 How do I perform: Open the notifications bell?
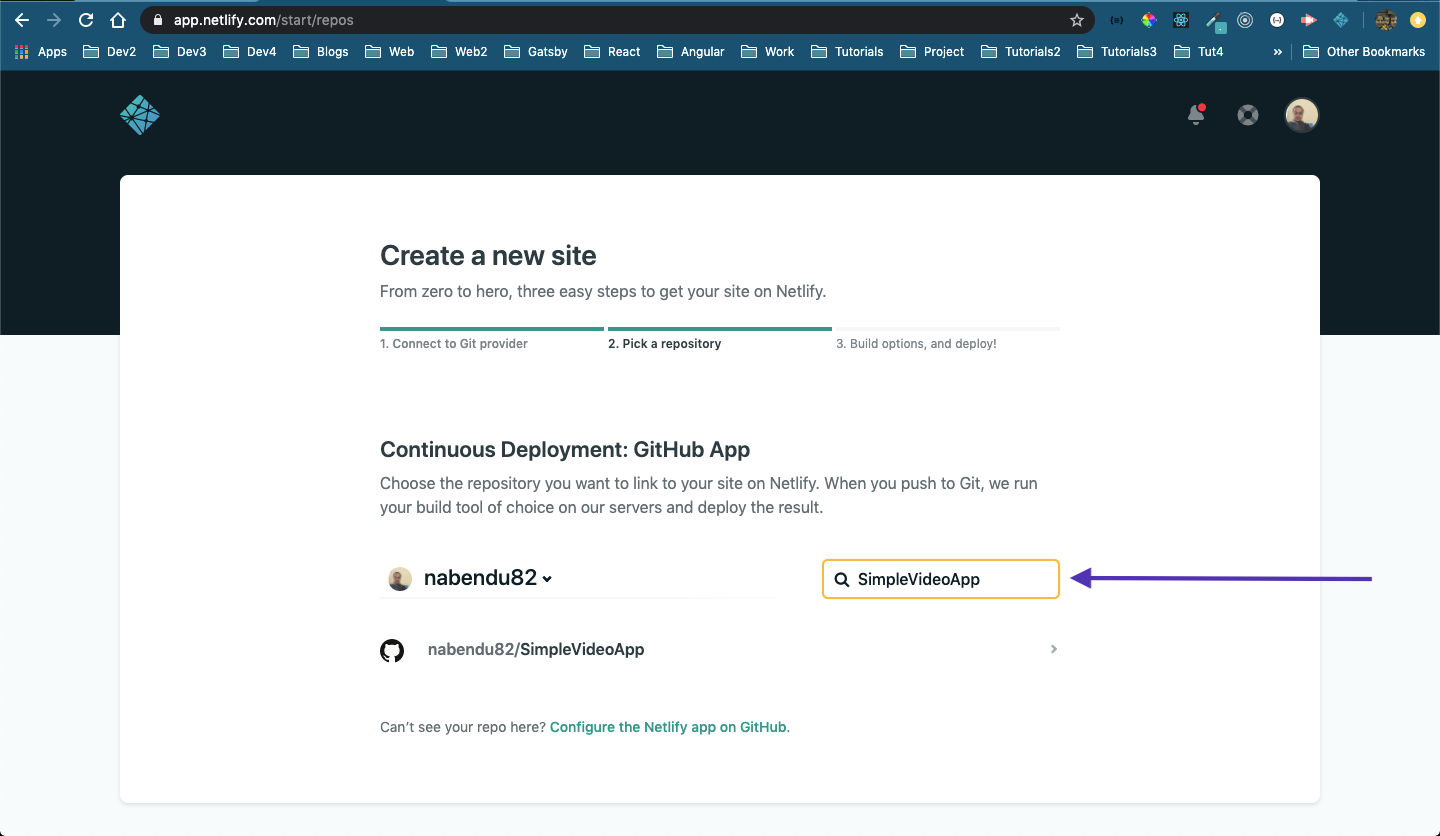point(1196,115)
